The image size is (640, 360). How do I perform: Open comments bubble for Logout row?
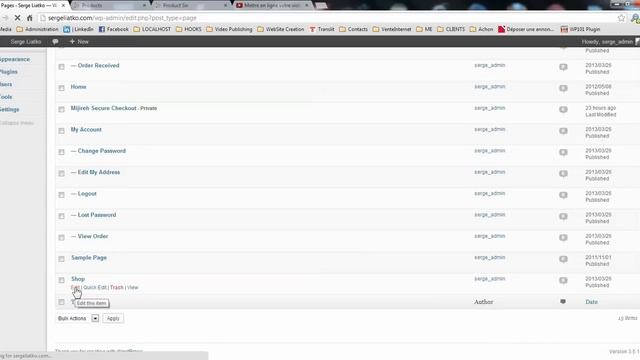pyautogui.click(x=563, y=195)
